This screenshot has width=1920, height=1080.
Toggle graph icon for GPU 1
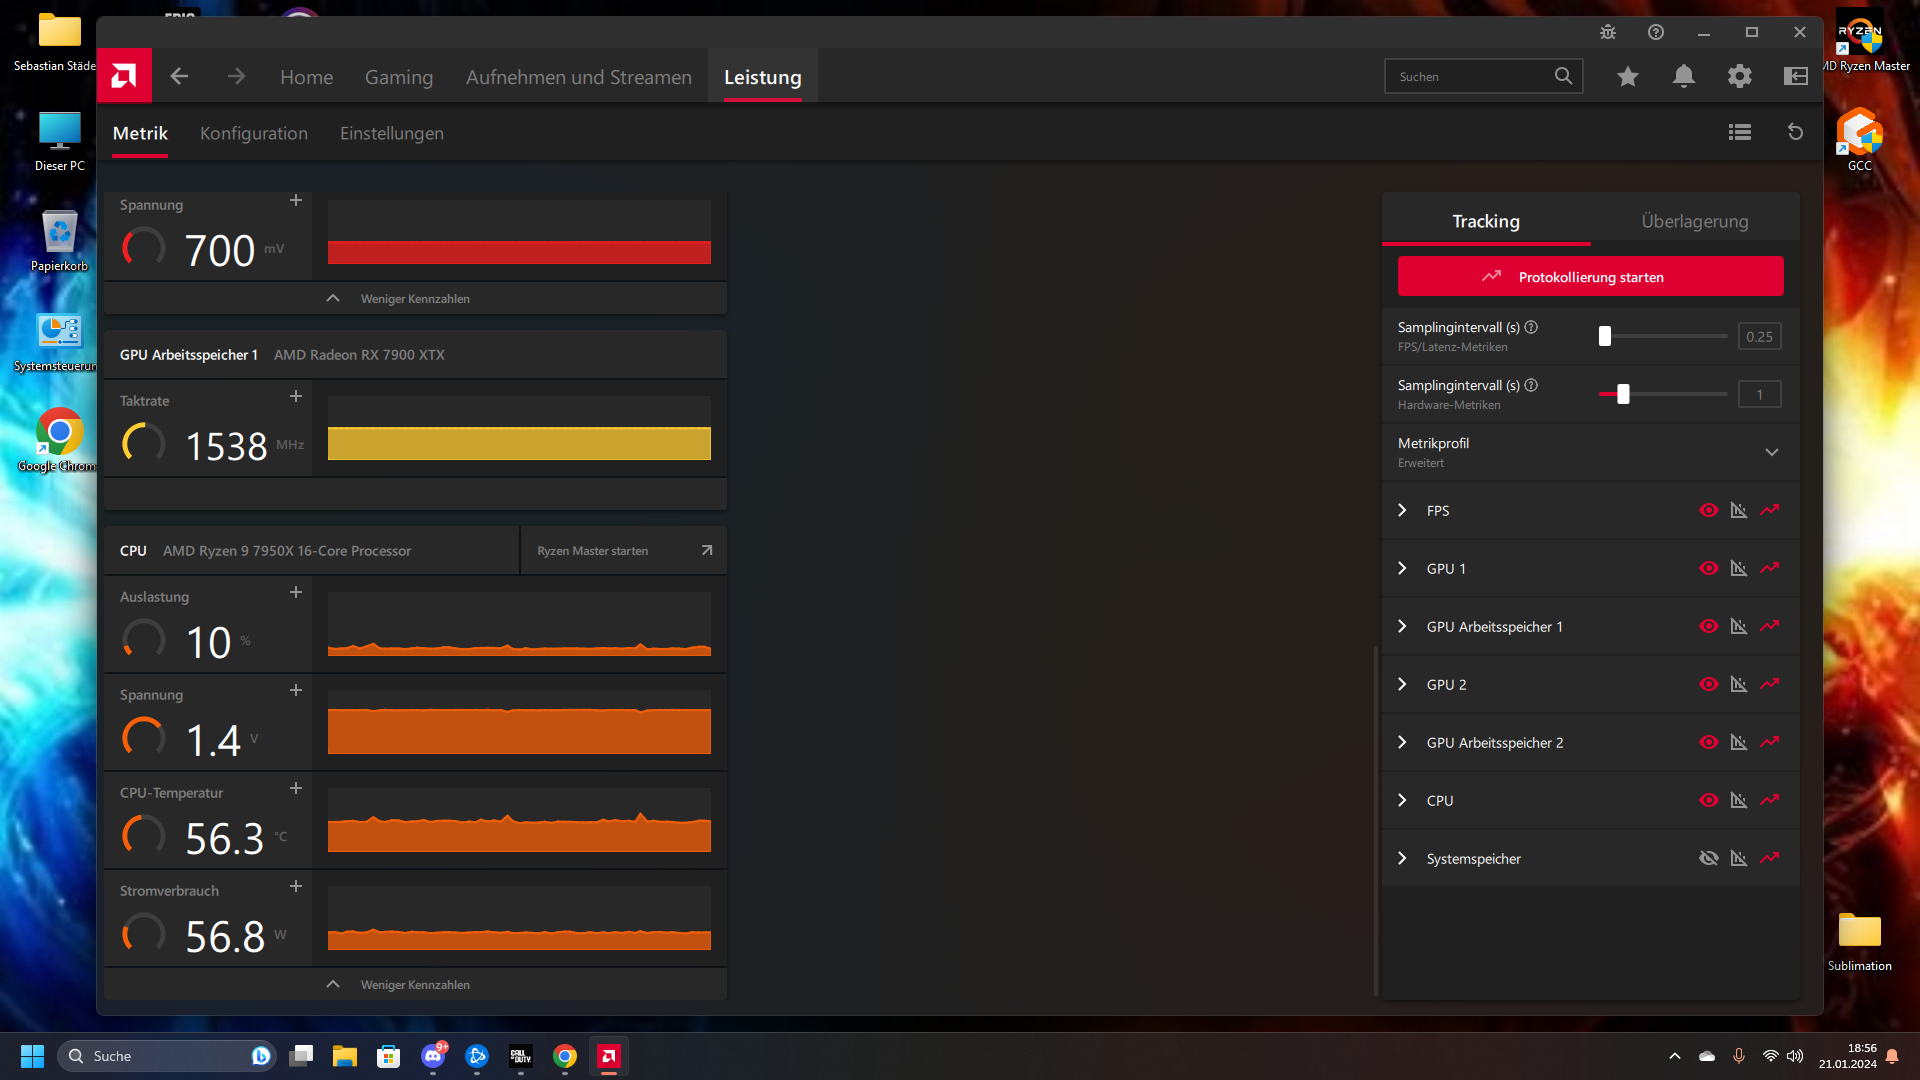pyautogui.click(x=1739, y=568)
